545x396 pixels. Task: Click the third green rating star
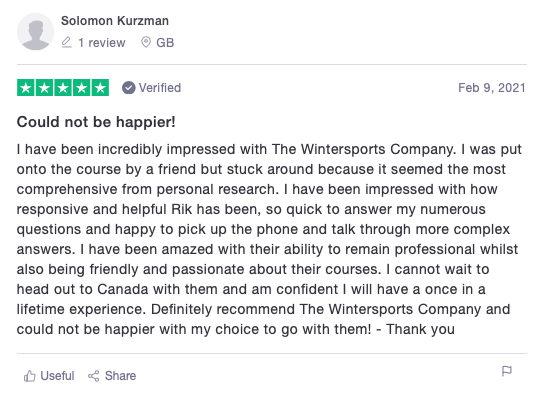[x=63, y=88]
